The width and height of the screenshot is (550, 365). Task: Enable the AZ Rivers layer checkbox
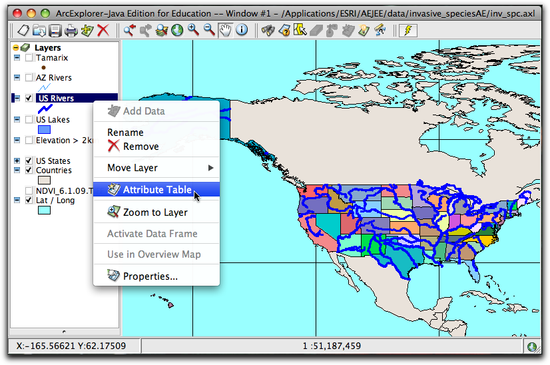pos(29,77)
